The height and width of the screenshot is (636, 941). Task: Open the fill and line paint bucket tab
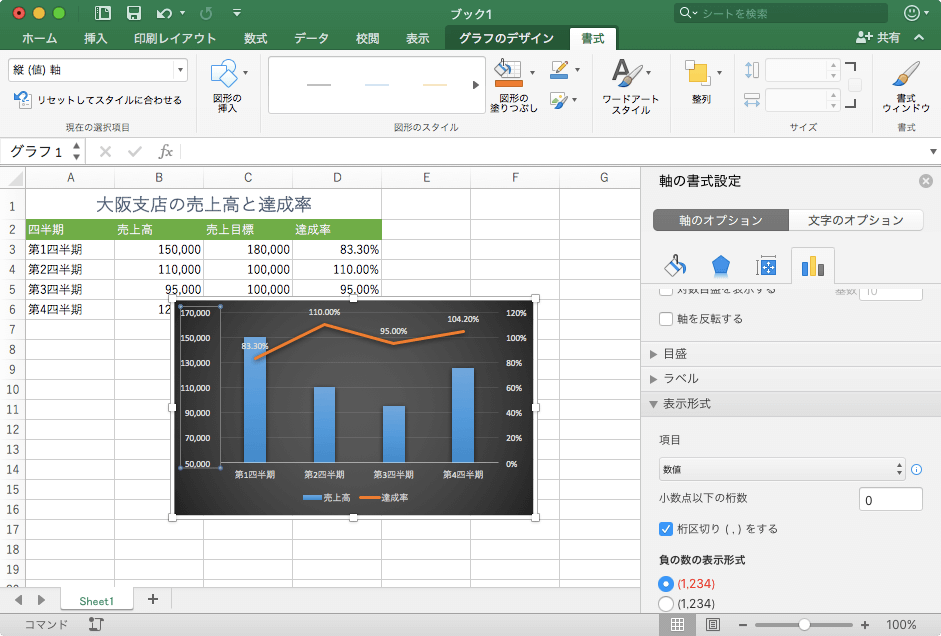(x=675, y=265)
